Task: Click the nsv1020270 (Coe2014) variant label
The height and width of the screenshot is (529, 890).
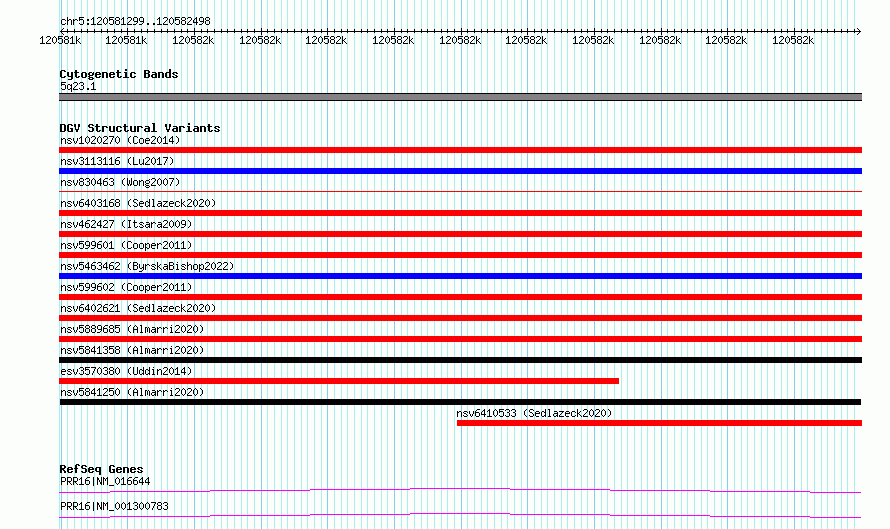Action: point(120,140)
